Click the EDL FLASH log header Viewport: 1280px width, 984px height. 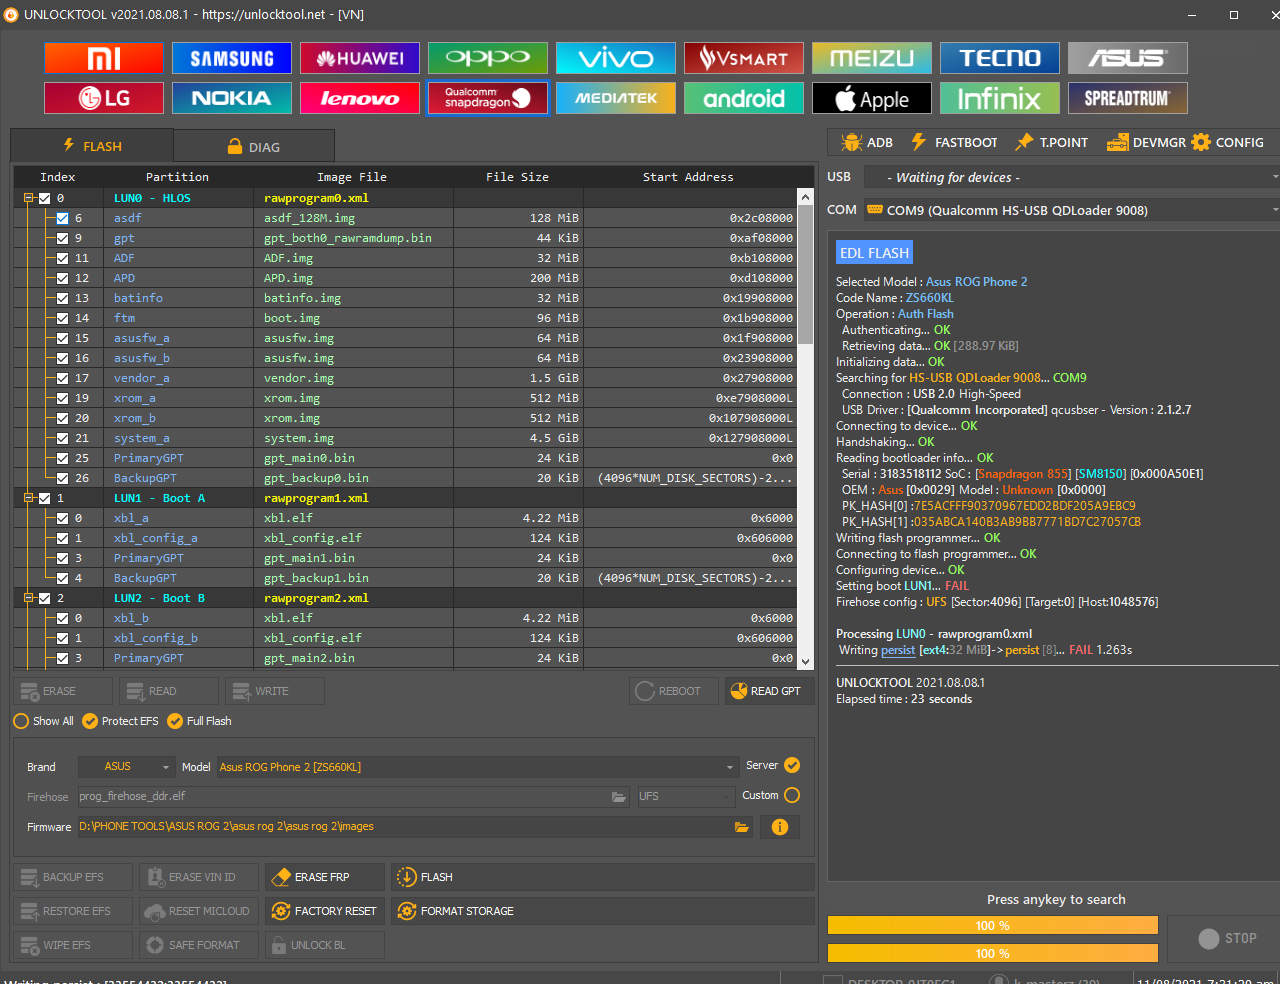pyautogui.click(x=874, y=253)
